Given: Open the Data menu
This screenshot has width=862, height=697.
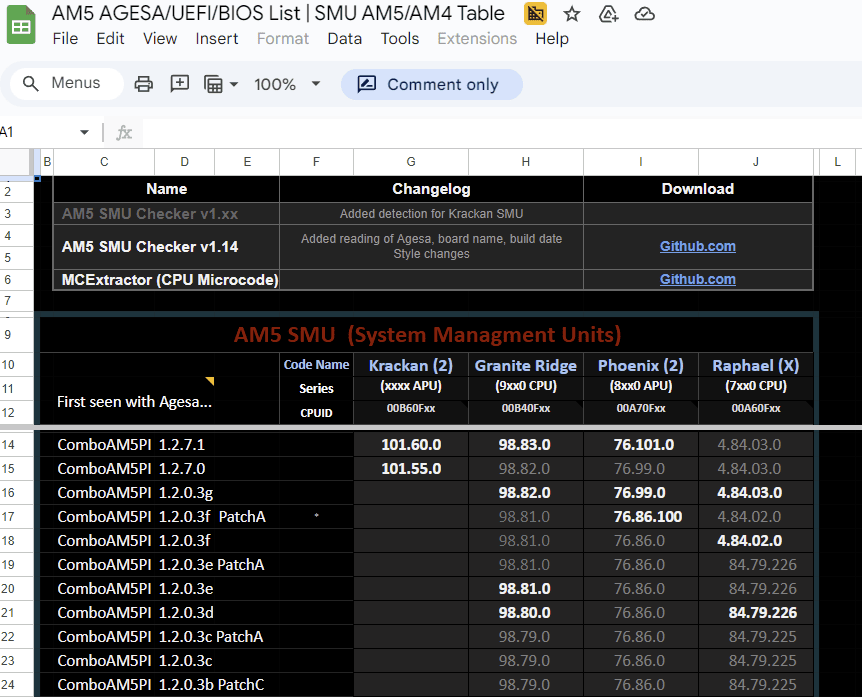Looking at the screenshot, I should 345,38.
